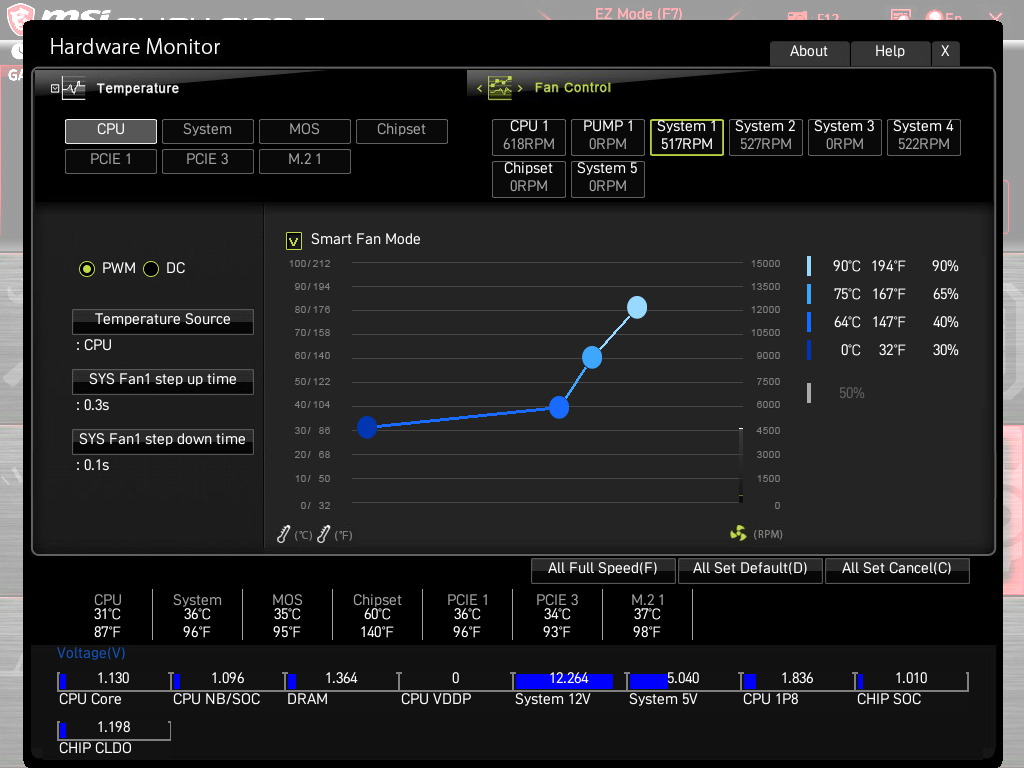Select PCIE 3 temperature button
1024x768 pixels.
207,161
